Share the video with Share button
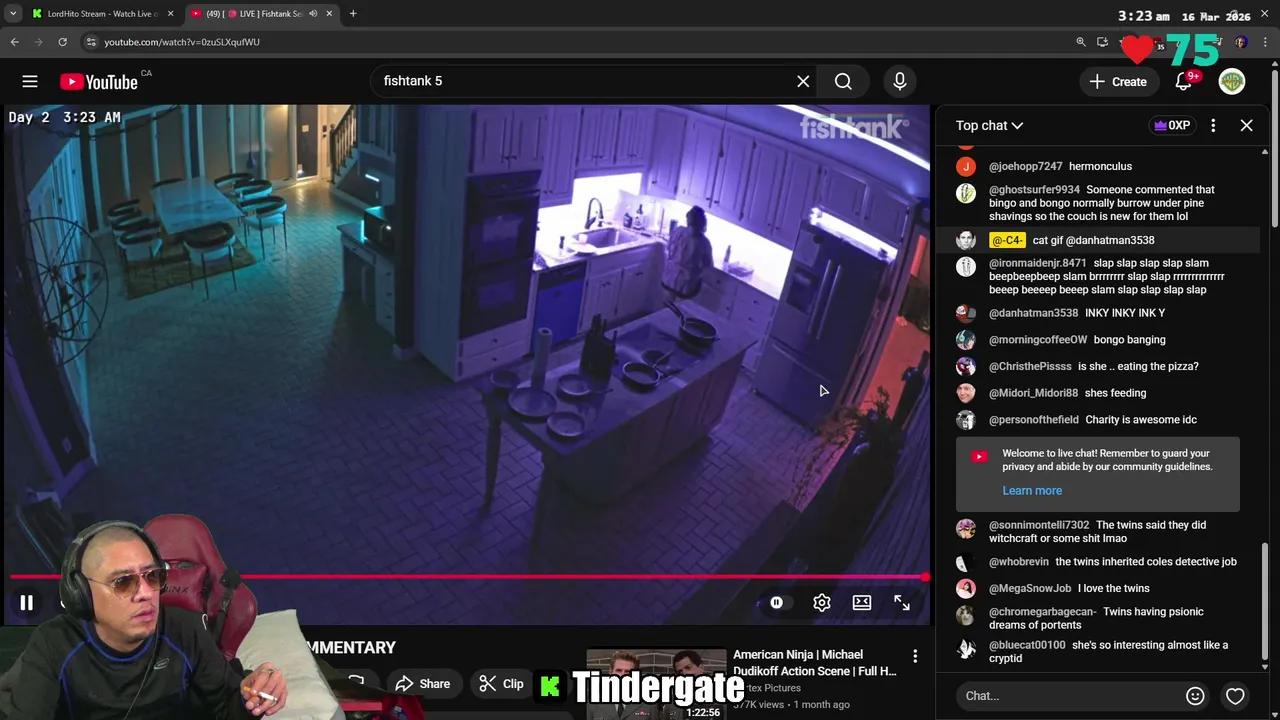This screenshot has height=720, width=1280. point(422,684)
